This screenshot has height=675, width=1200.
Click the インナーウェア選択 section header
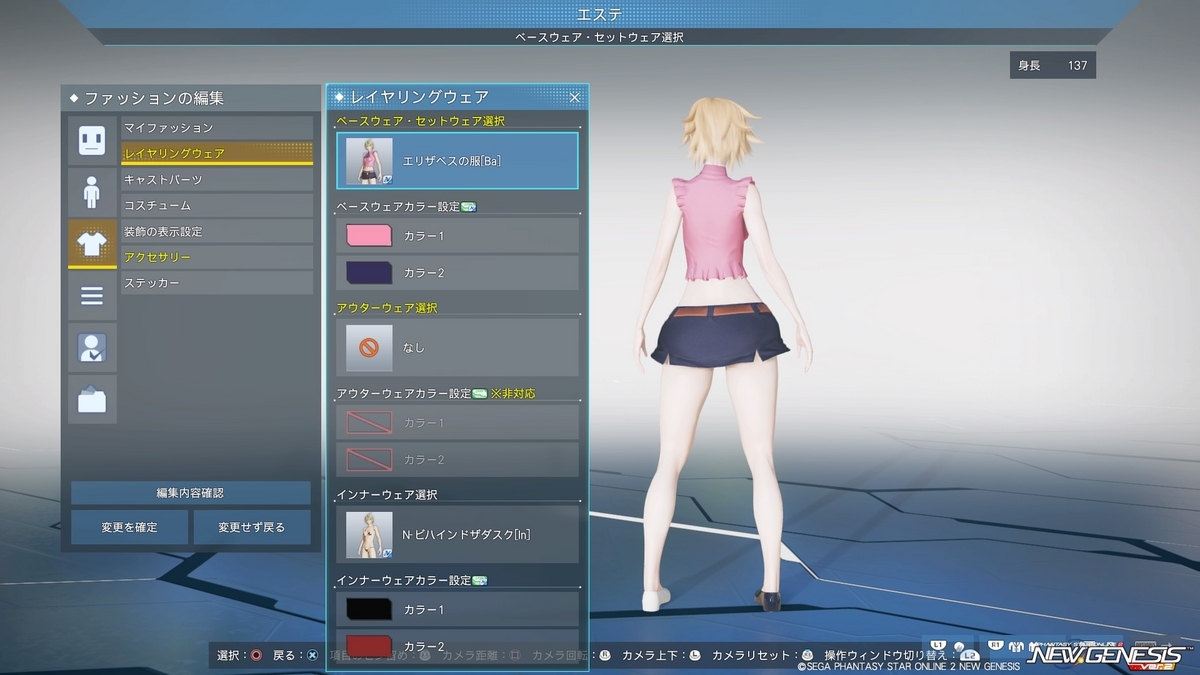click(387, 495)
